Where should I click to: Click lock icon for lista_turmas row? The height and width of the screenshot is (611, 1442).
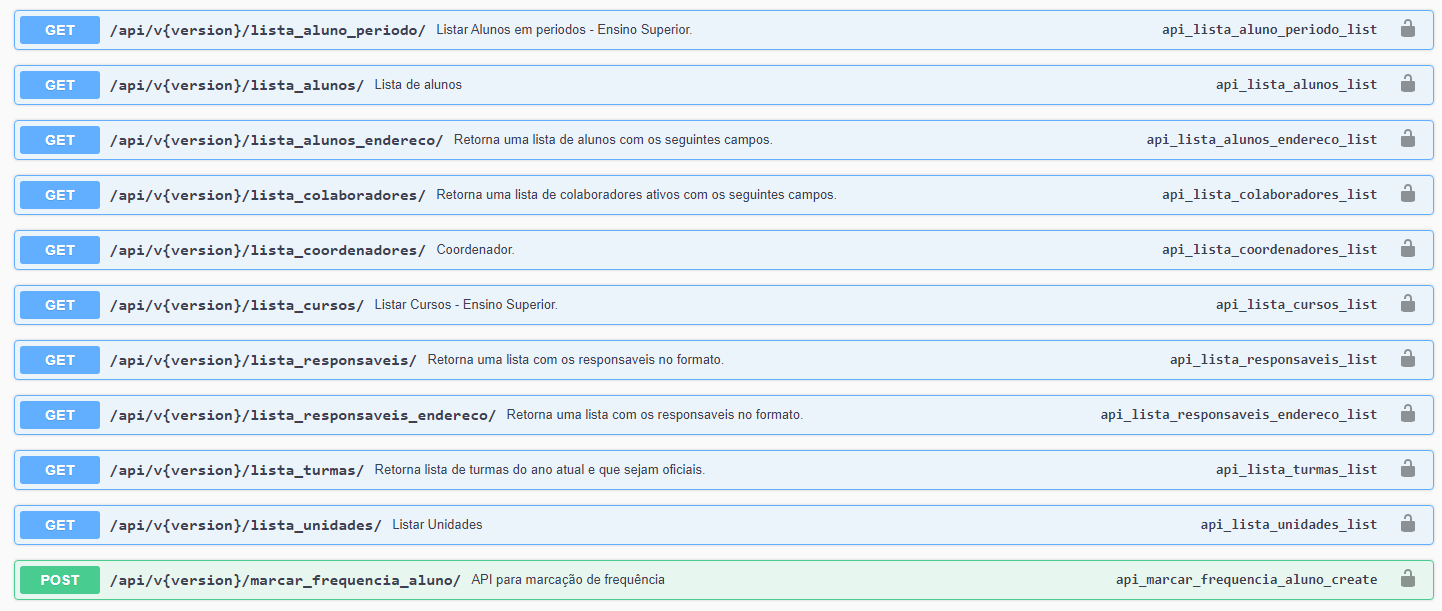point(1407,469)
